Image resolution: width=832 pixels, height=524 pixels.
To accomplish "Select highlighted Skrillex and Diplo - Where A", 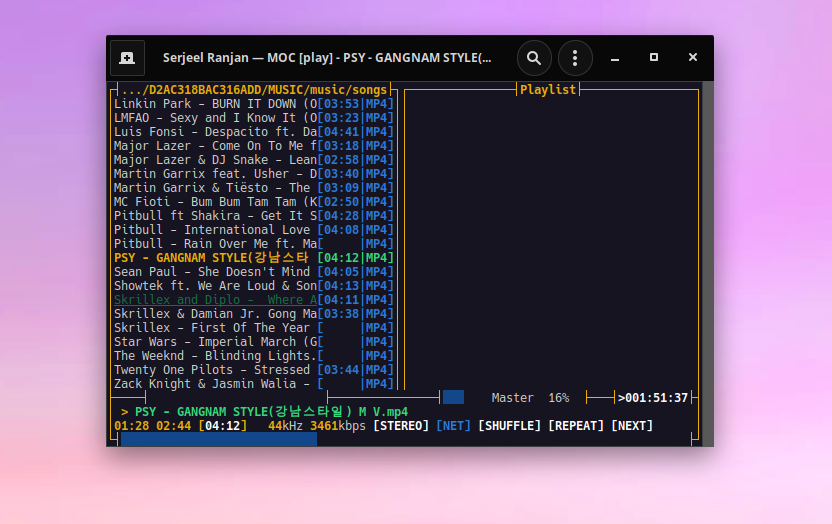I will click(x=254, y=300).
